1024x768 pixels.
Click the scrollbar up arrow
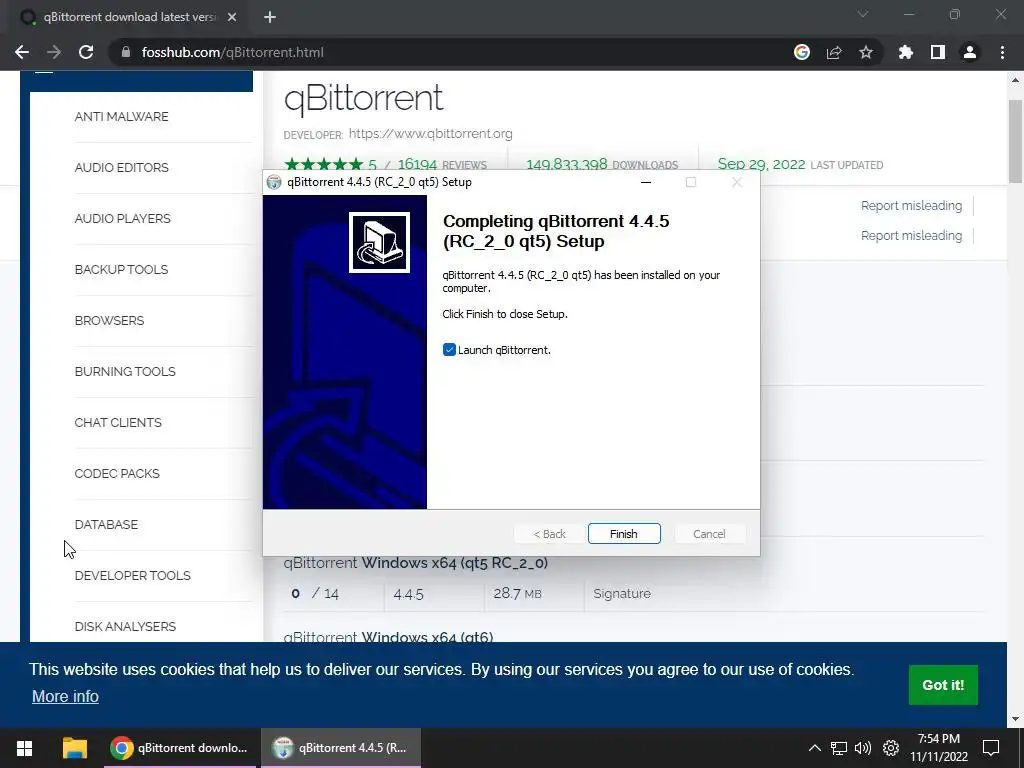pos(1015,80)
